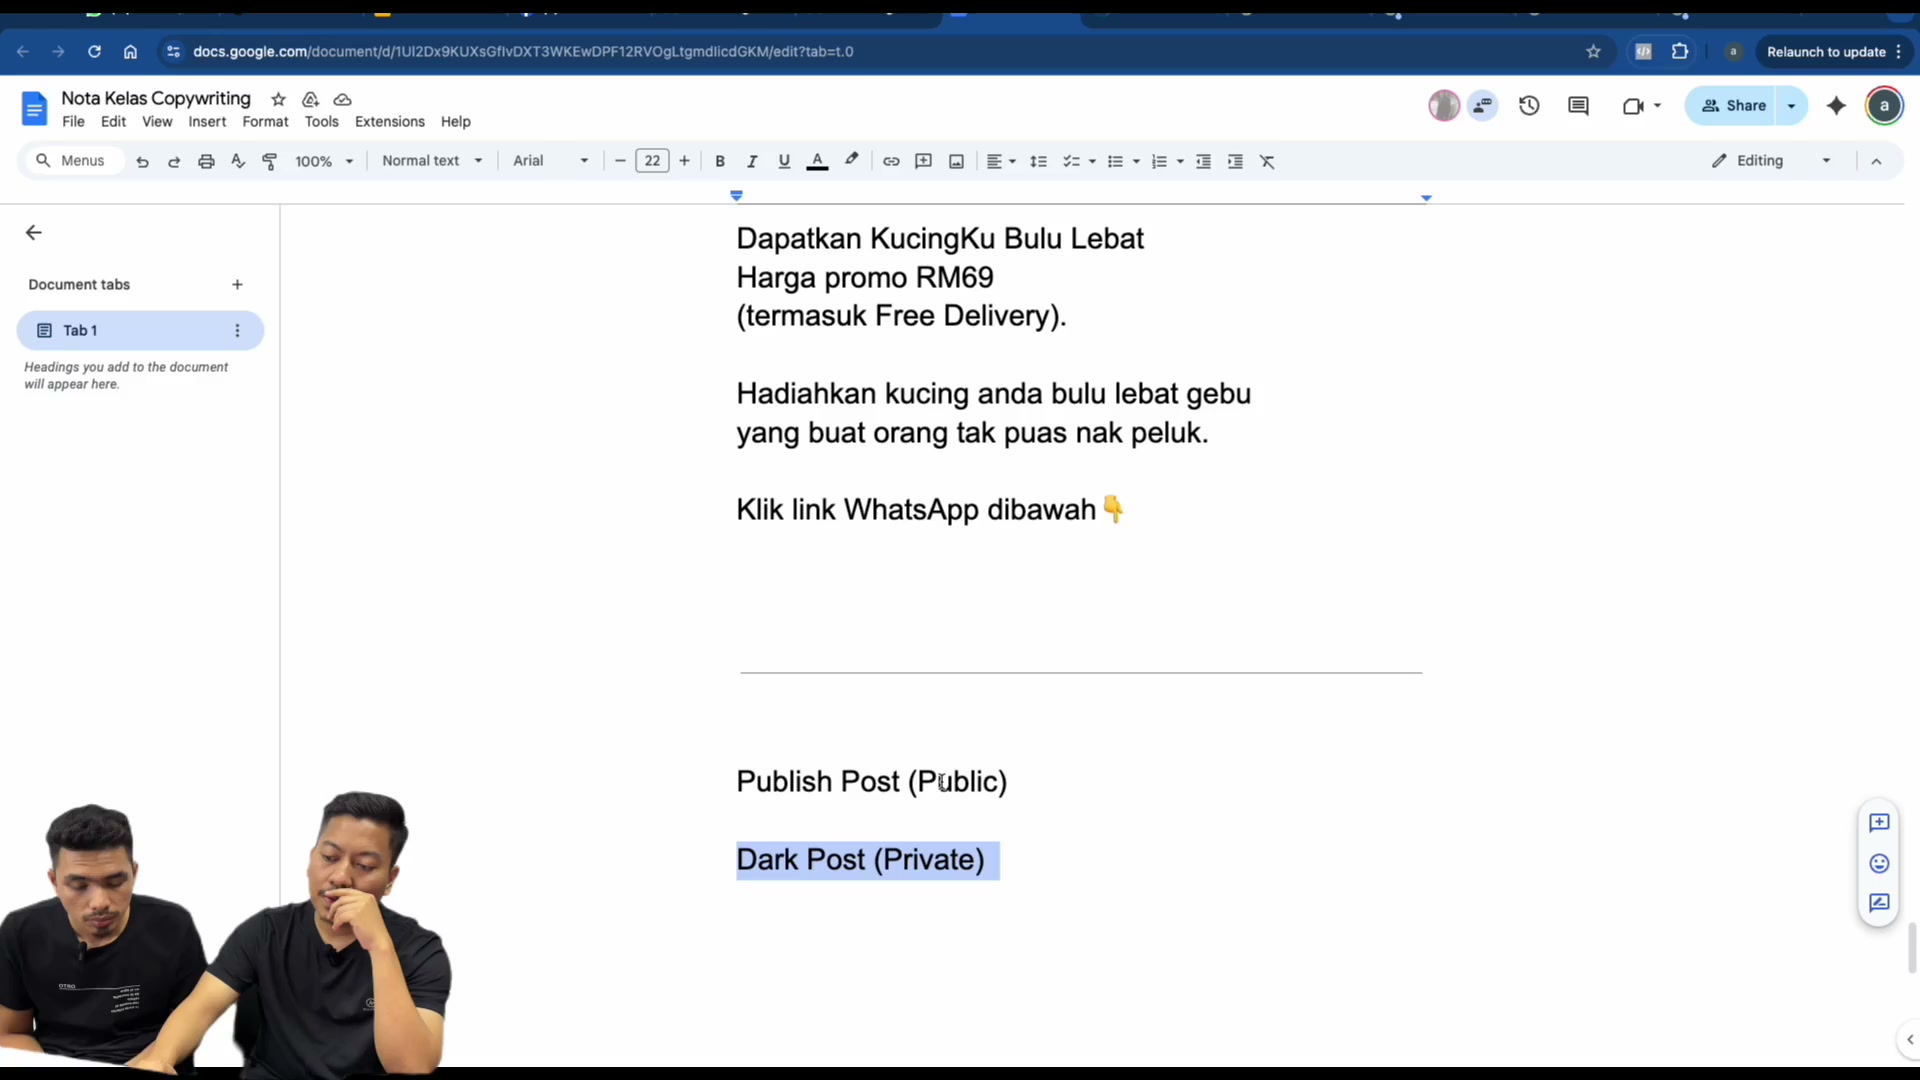Viewport: 1920px width, 1080px height.
Task: Open text color picker
Action: click(817, 161)
